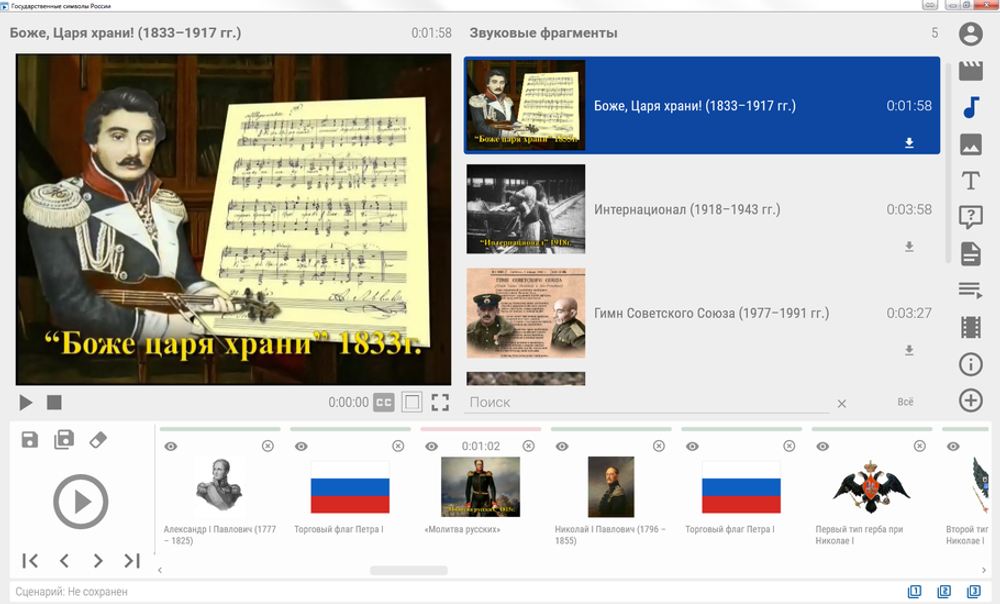Click the Всё filter button
Screen dimensions: 1000x604
click(x=905, y=402)
